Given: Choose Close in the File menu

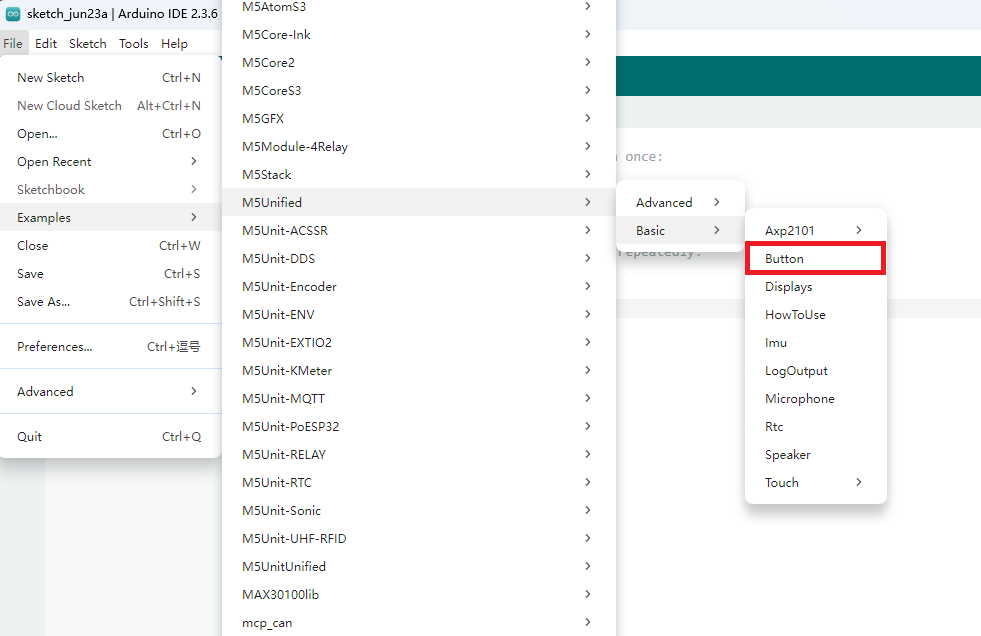Looking at the screenshot, I should 111,246.
